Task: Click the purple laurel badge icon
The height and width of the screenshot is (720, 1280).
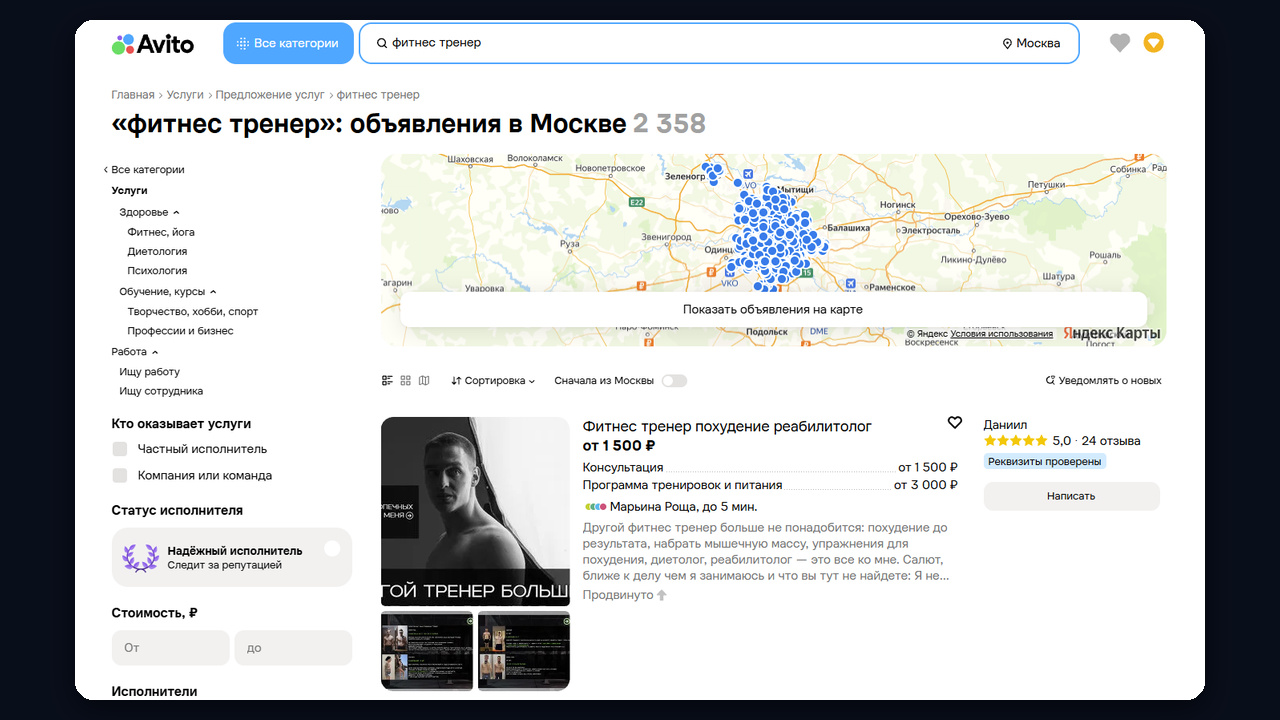Action: coord(140,557)
